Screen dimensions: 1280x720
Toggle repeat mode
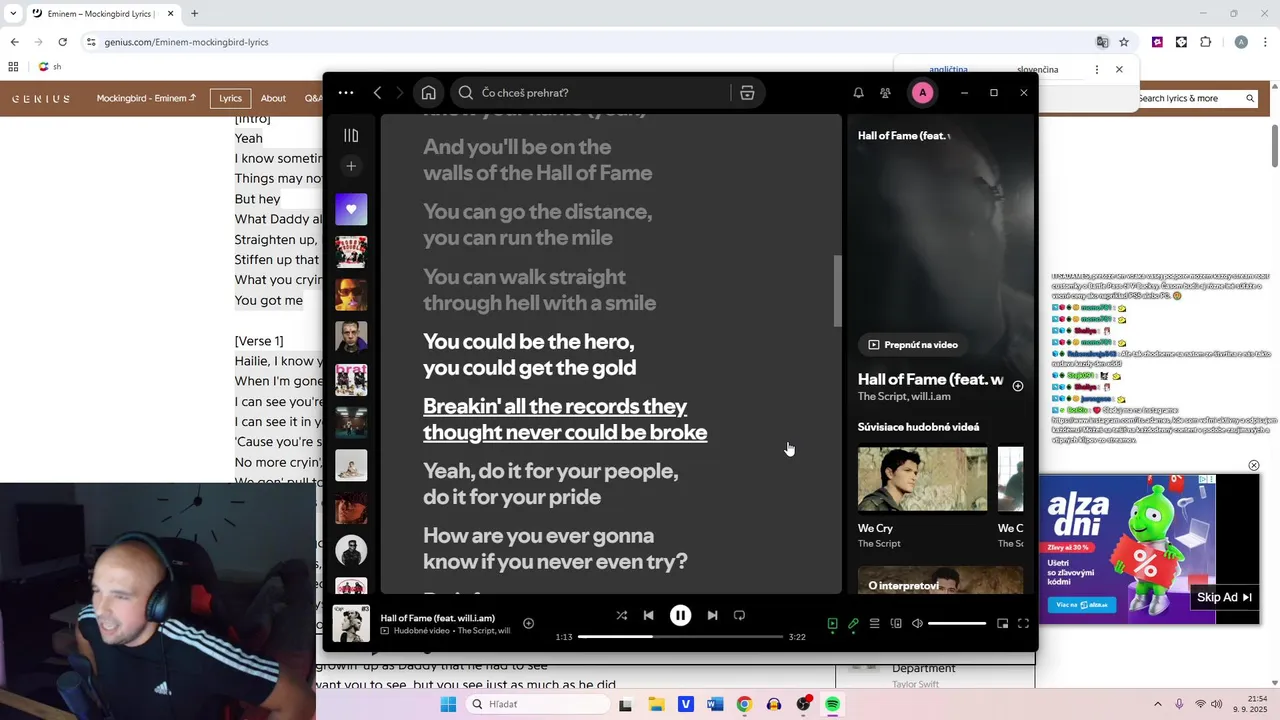[x=740, y=615]
